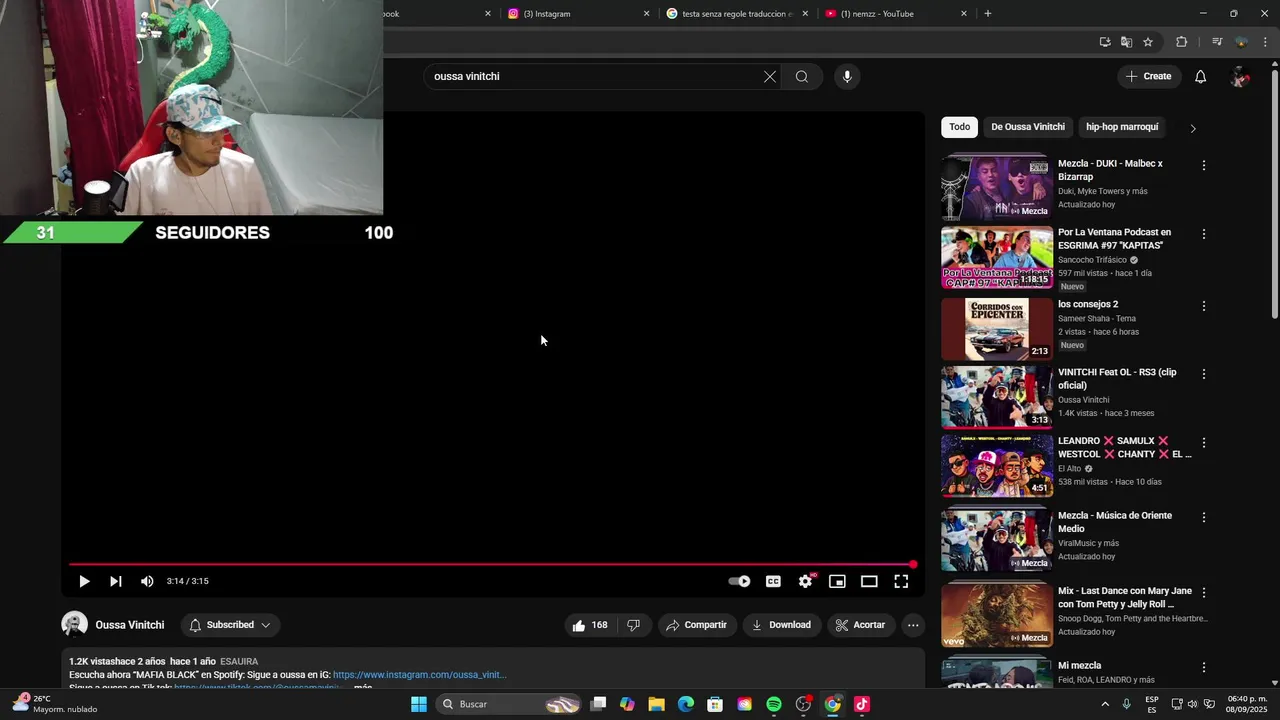Viewport: 1280px width, 720px height.
Task: Skip to the next video
Action: (116, 581)
